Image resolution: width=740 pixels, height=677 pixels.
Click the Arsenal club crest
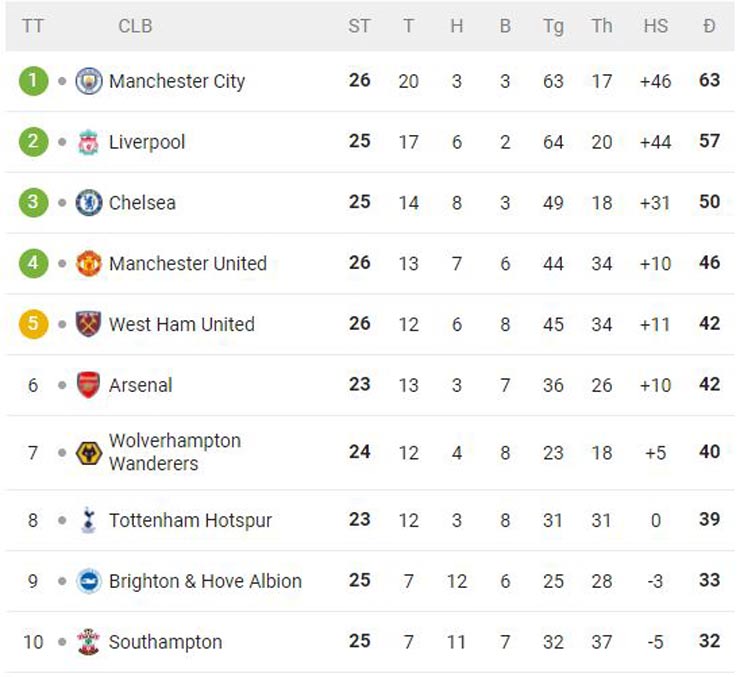89,385
